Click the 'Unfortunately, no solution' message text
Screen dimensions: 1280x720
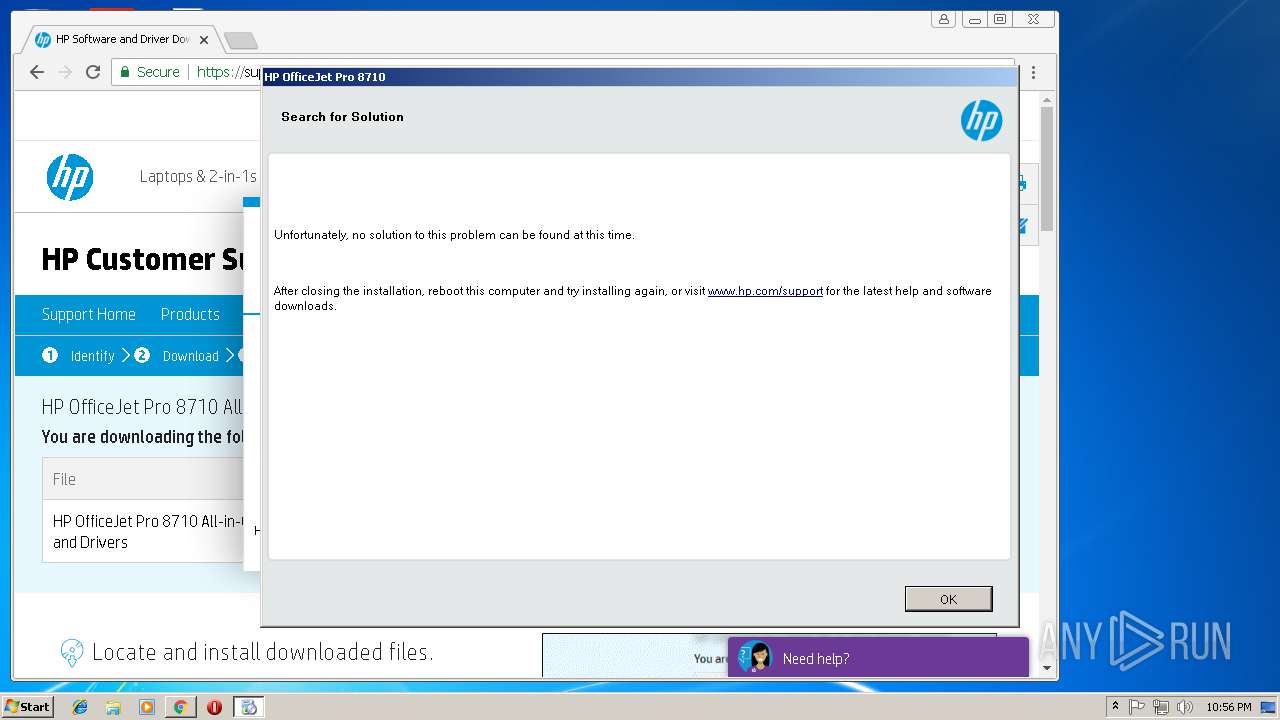pos(454,235)
